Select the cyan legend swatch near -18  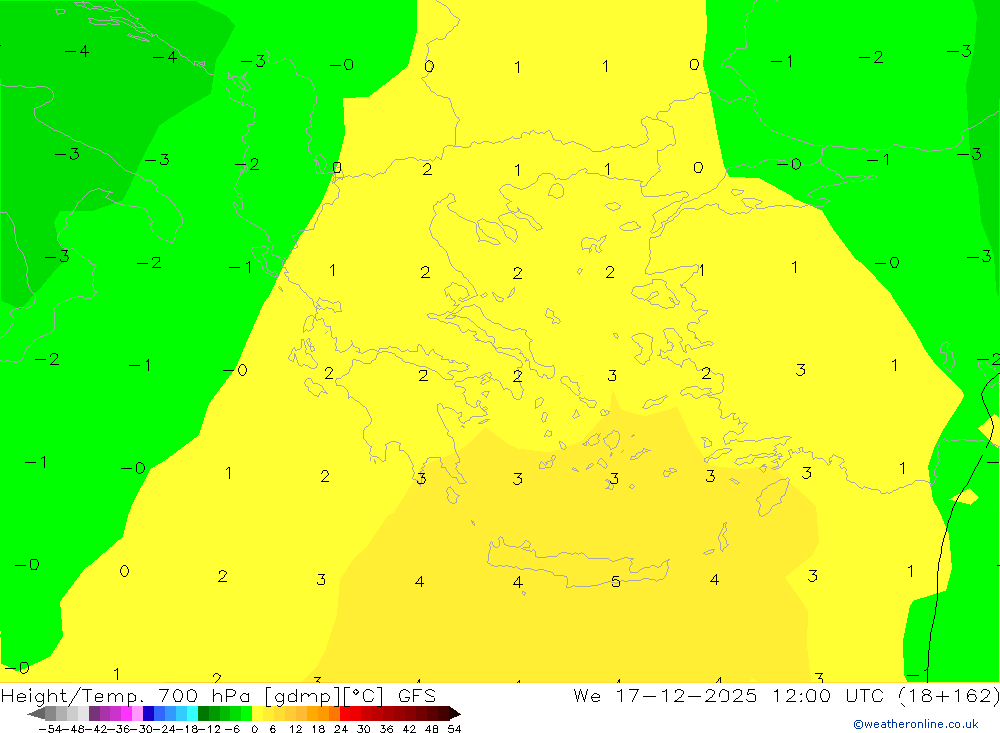[193, 713]
